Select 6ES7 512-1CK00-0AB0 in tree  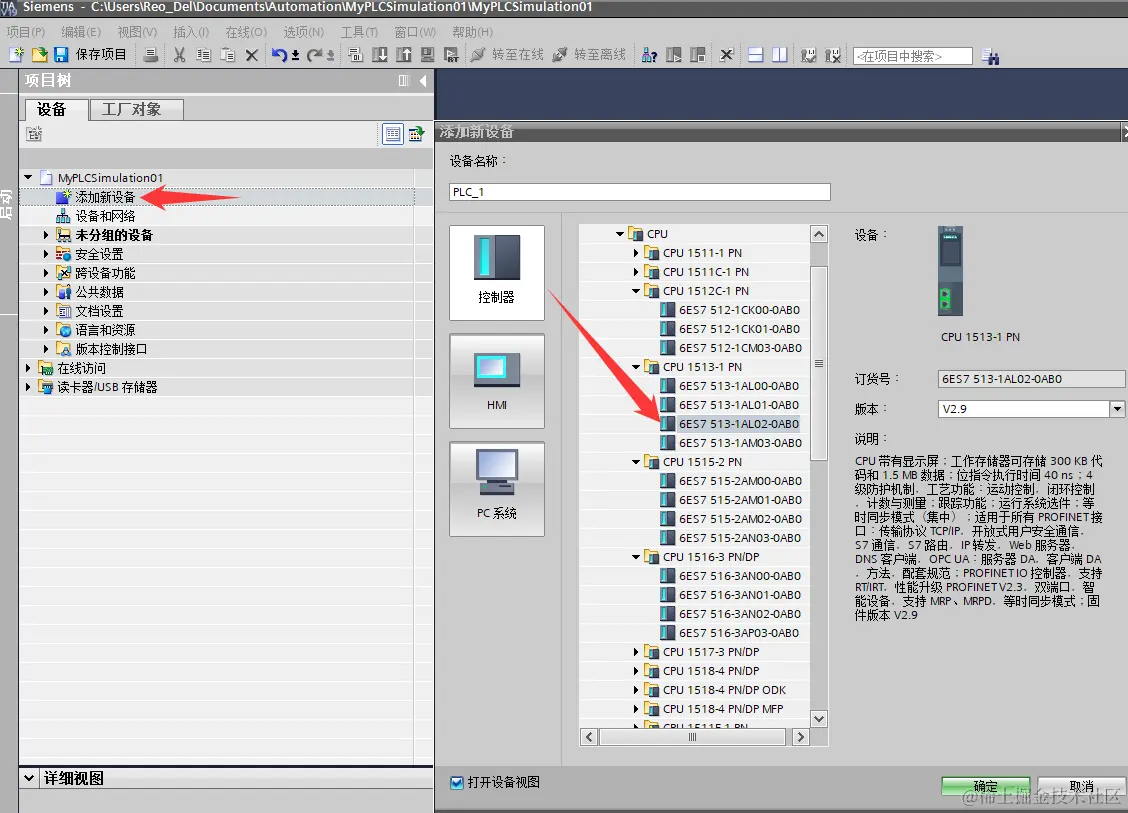tap(739, 310)
